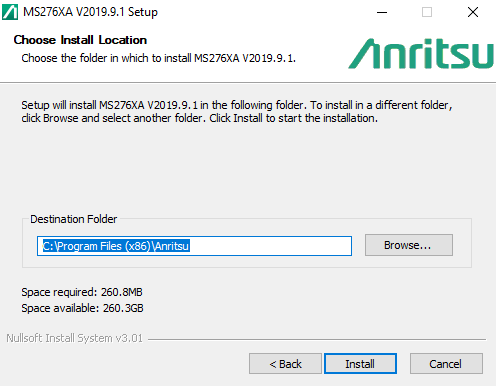
Task: Click the "Space required: 260.8MB" text
Action: pos(82,292)
